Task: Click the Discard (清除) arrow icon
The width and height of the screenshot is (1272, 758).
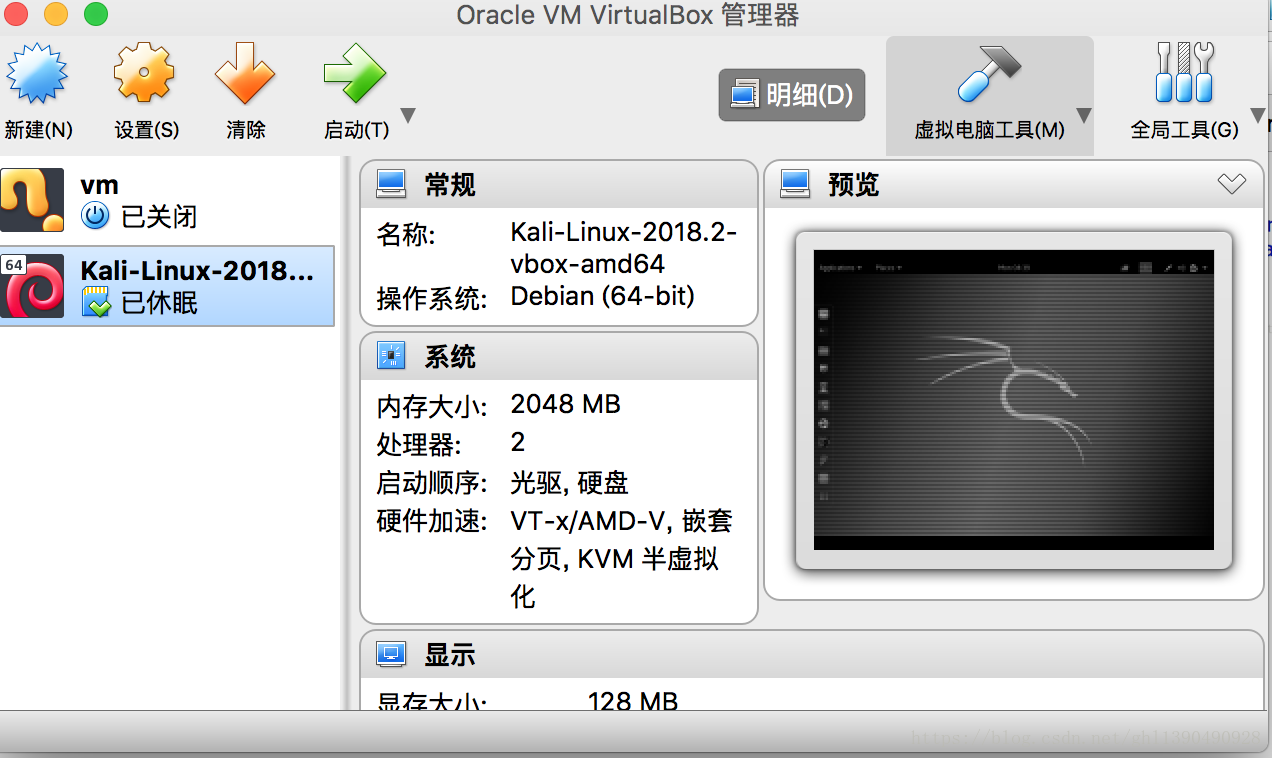Action: [245, 74]
